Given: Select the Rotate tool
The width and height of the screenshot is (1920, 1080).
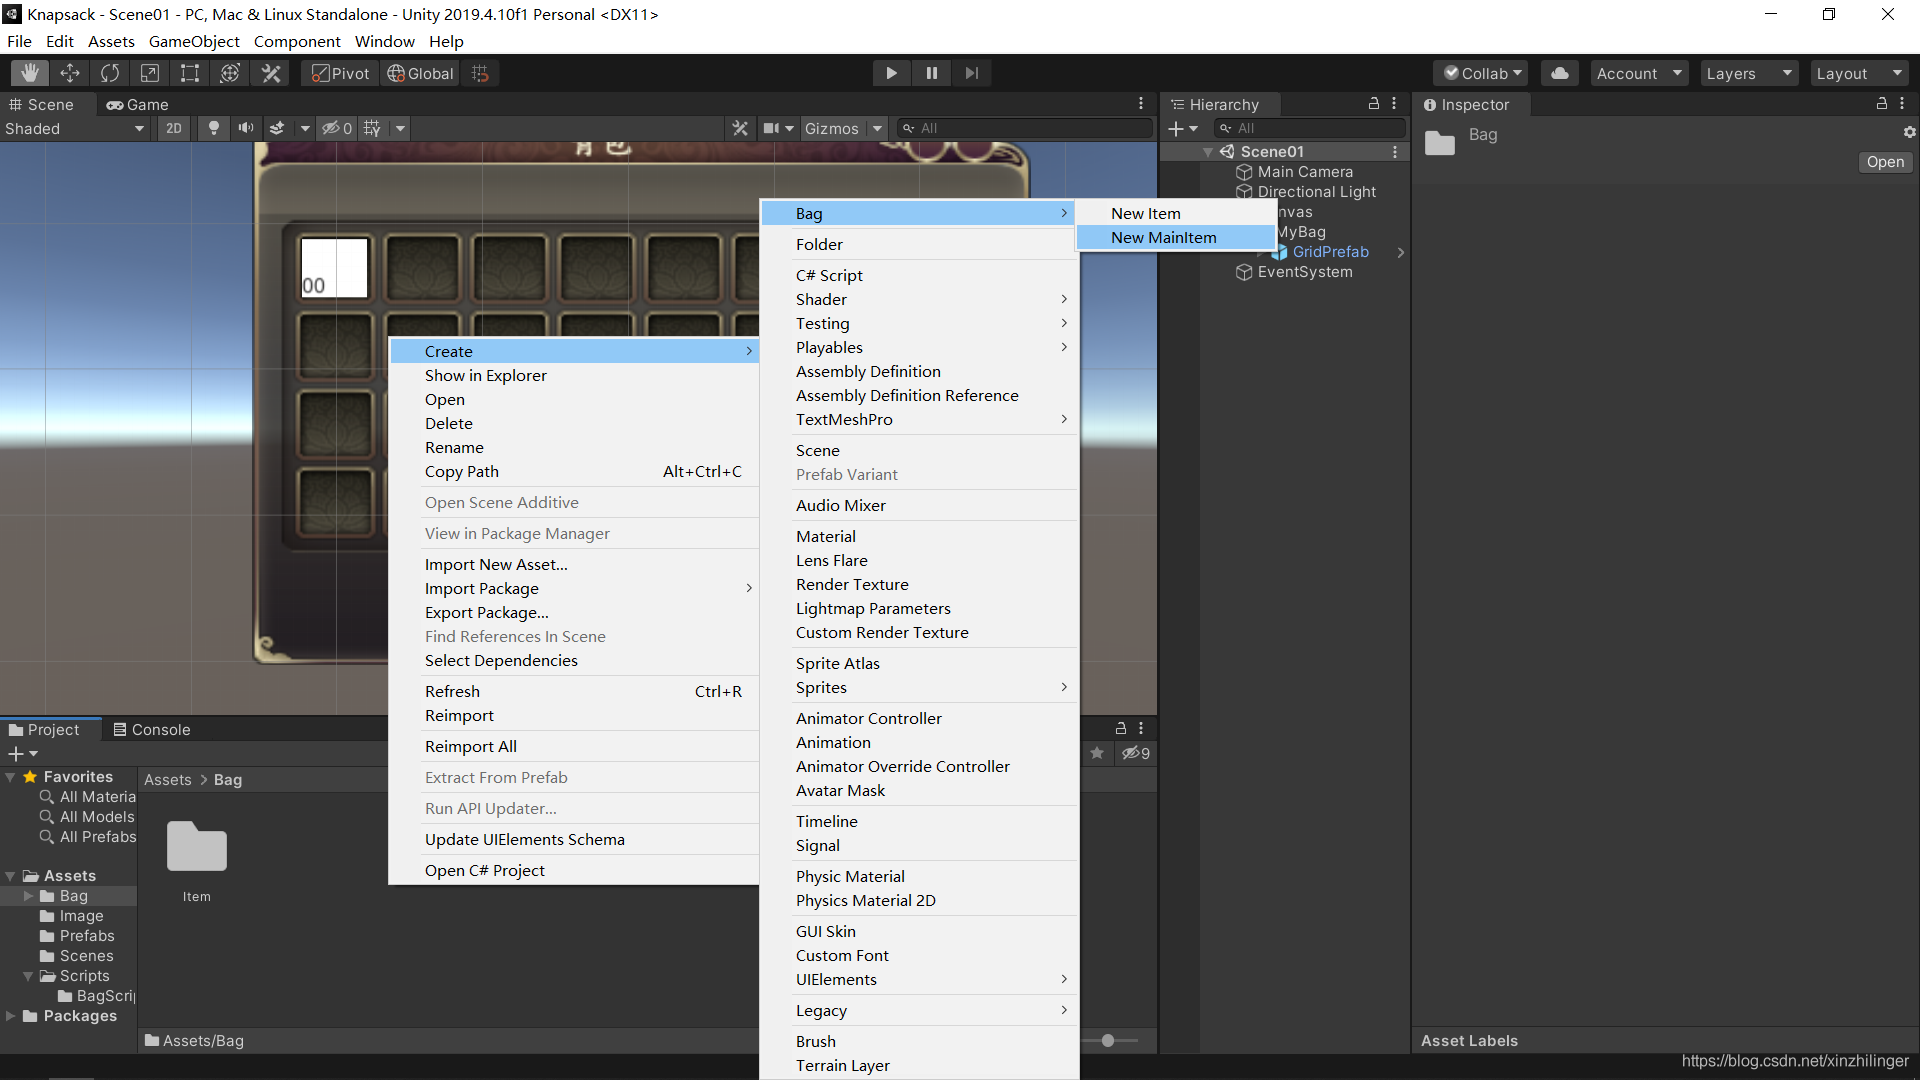Looking at the screenshot, I should pyautogui.click(x=110, y=73).
